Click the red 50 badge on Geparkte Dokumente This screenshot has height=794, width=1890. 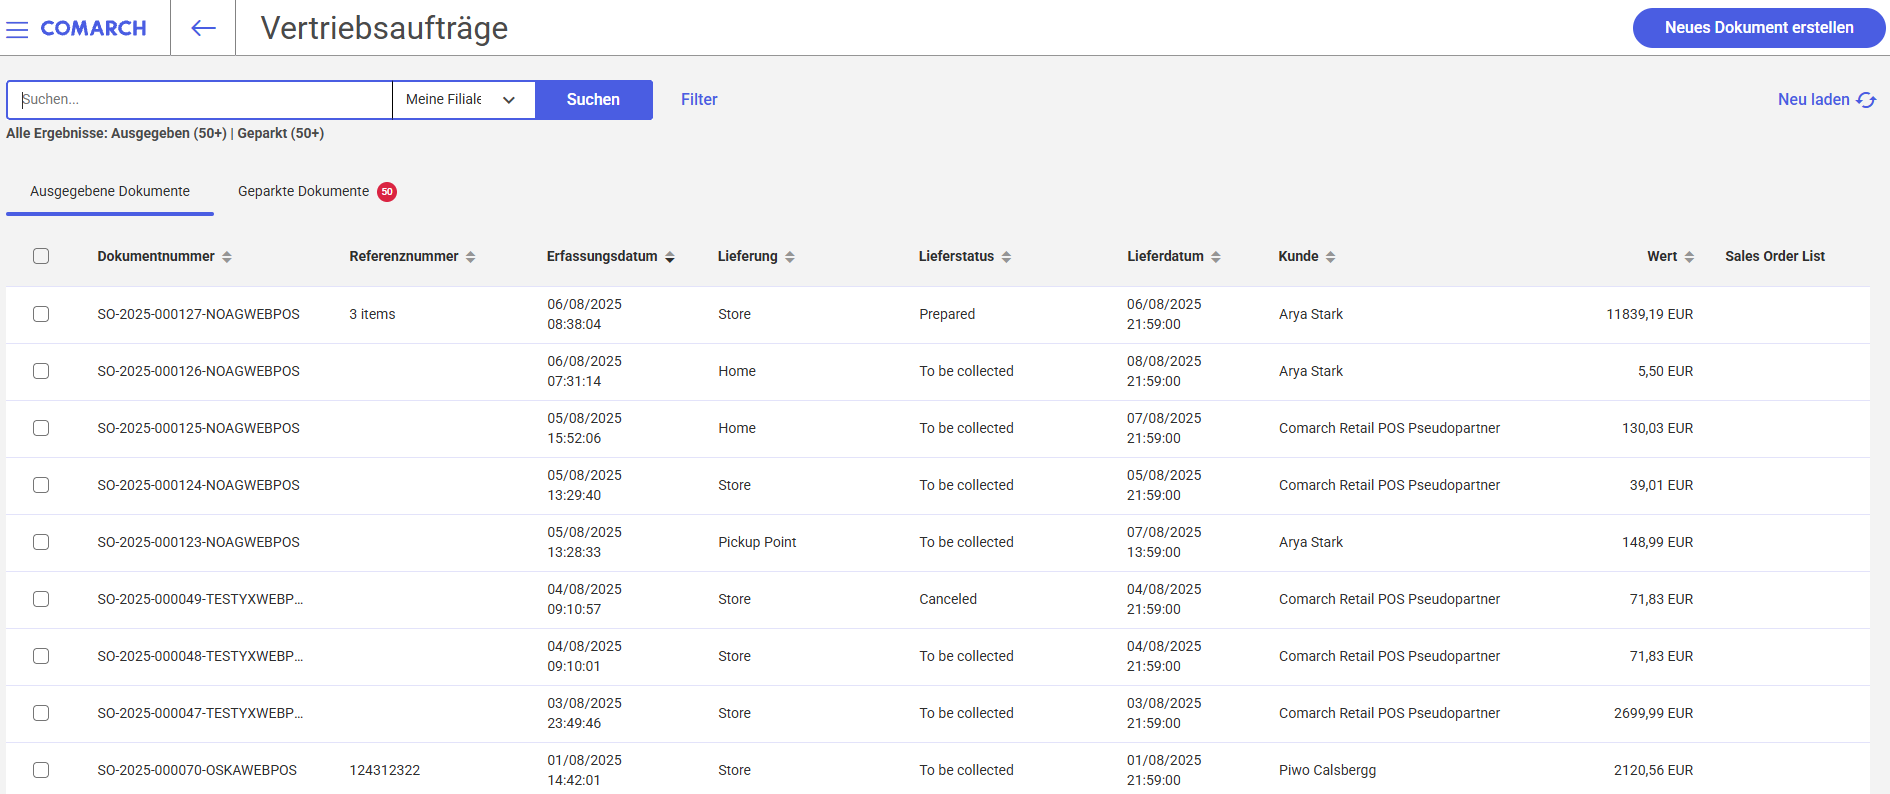point(387,192)
